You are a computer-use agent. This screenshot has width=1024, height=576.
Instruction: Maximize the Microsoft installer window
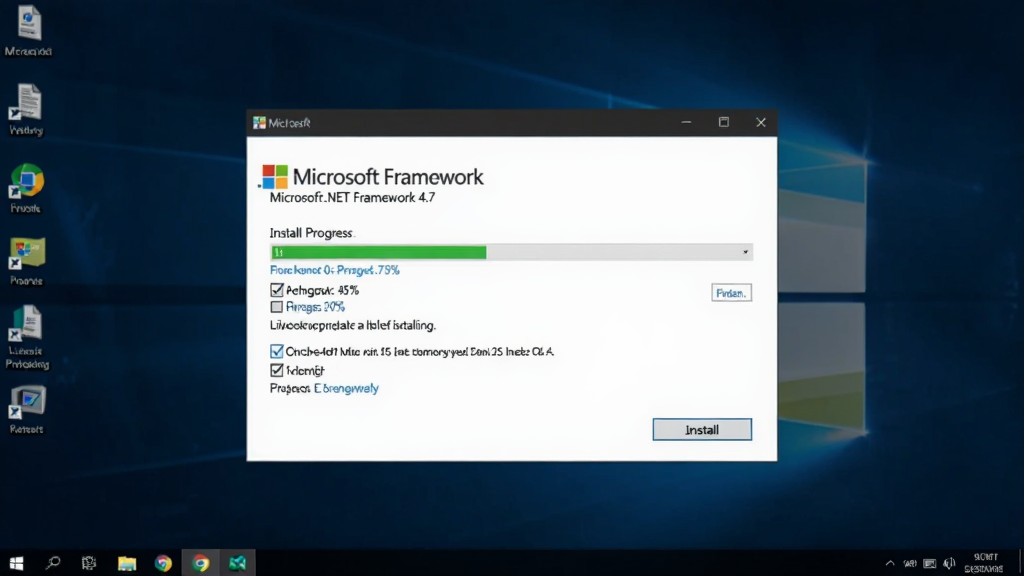pyautogui.click(x=724, y=122)
